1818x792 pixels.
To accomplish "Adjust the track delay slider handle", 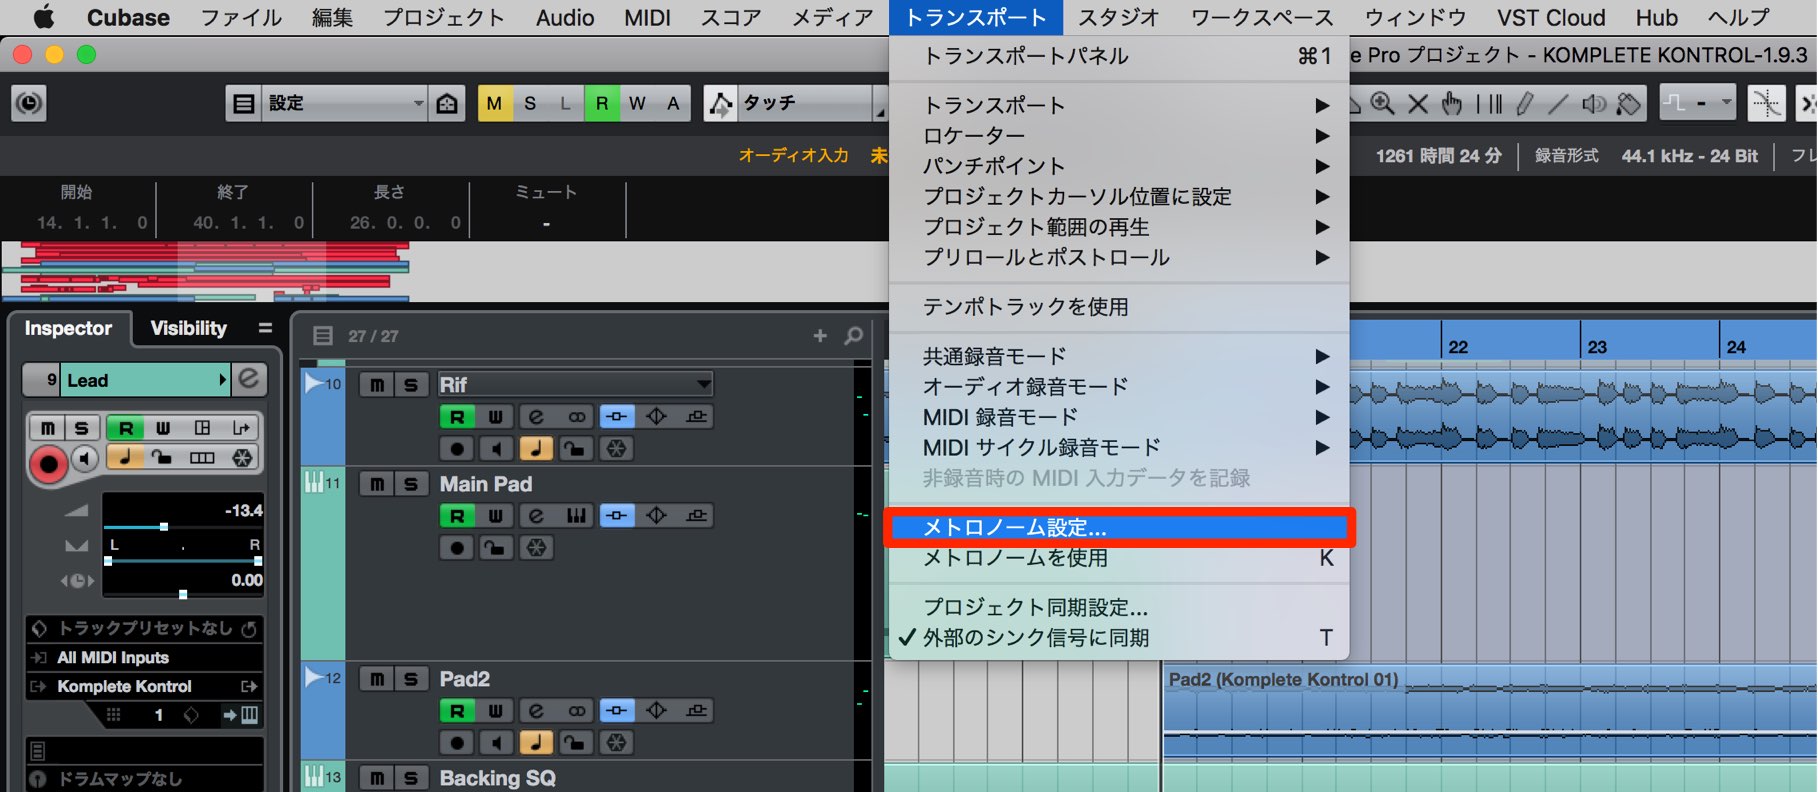I will click(183, 595).
